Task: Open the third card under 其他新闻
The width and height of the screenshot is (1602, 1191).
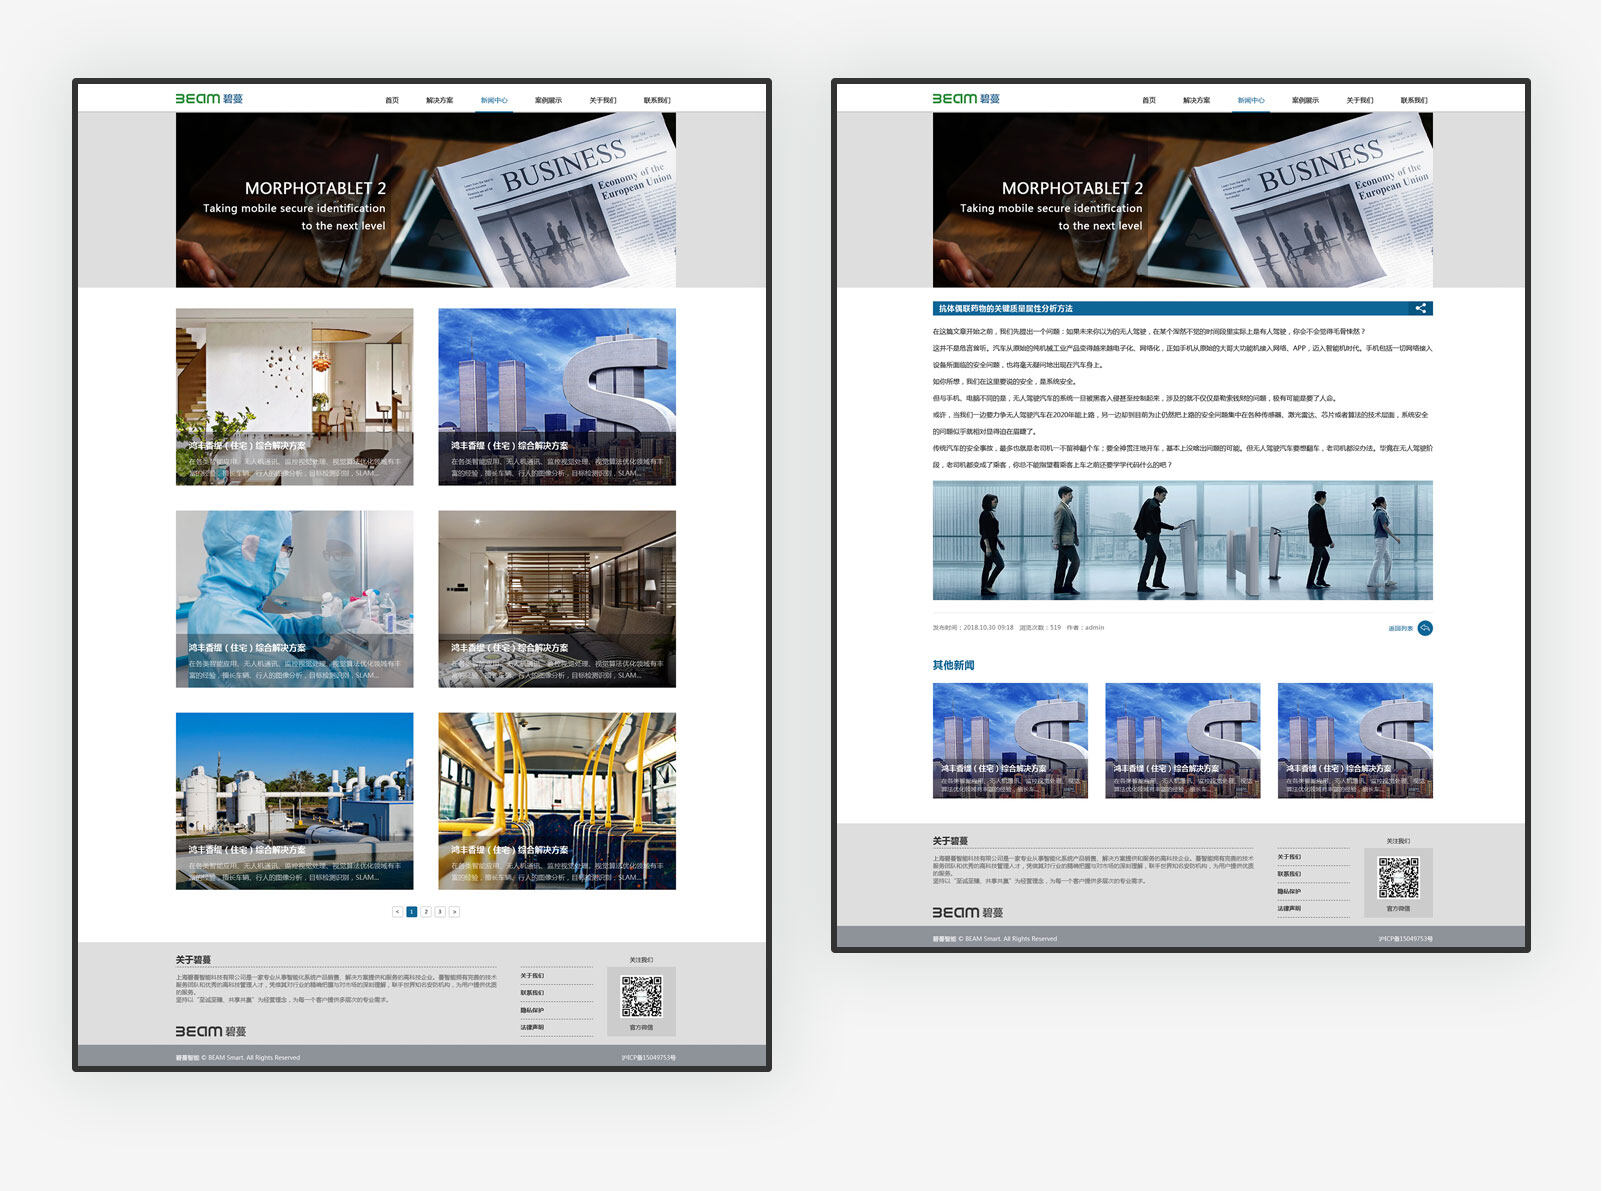Action: pos(1355,741)
